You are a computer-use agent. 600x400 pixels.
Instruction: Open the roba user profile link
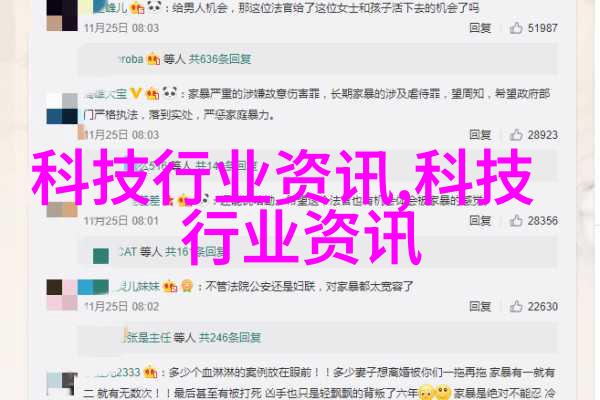[x=131, y=59]
